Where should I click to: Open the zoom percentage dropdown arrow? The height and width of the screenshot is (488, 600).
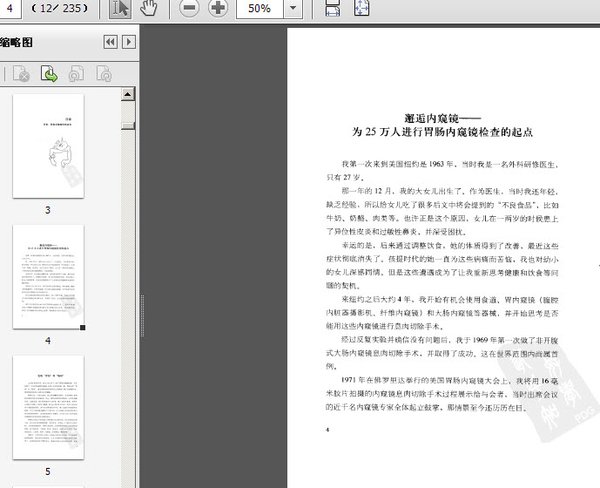(293, 8)
